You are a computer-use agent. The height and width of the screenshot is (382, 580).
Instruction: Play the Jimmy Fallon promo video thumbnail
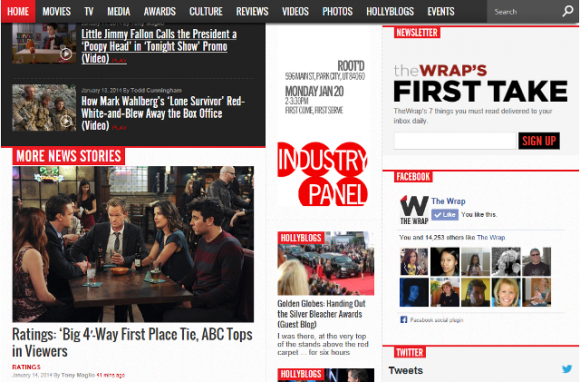[44, 43]
